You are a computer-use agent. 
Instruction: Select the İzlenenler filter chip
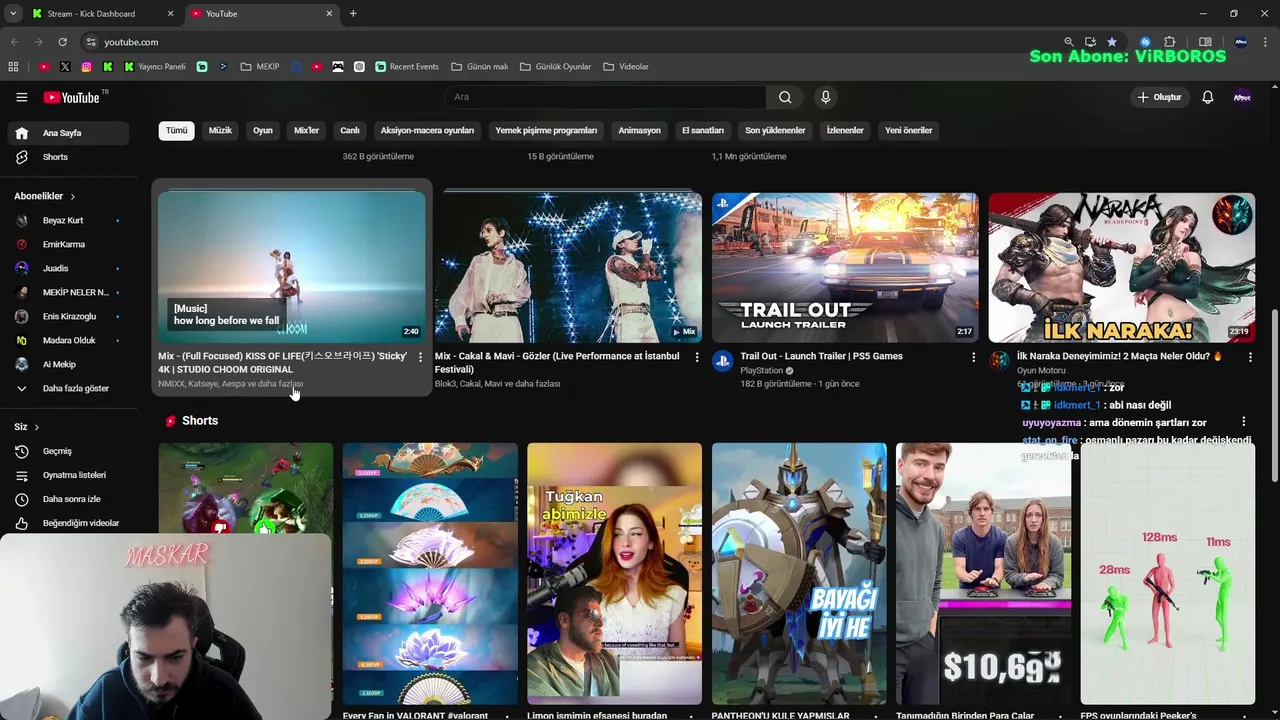tap(845, 131)
